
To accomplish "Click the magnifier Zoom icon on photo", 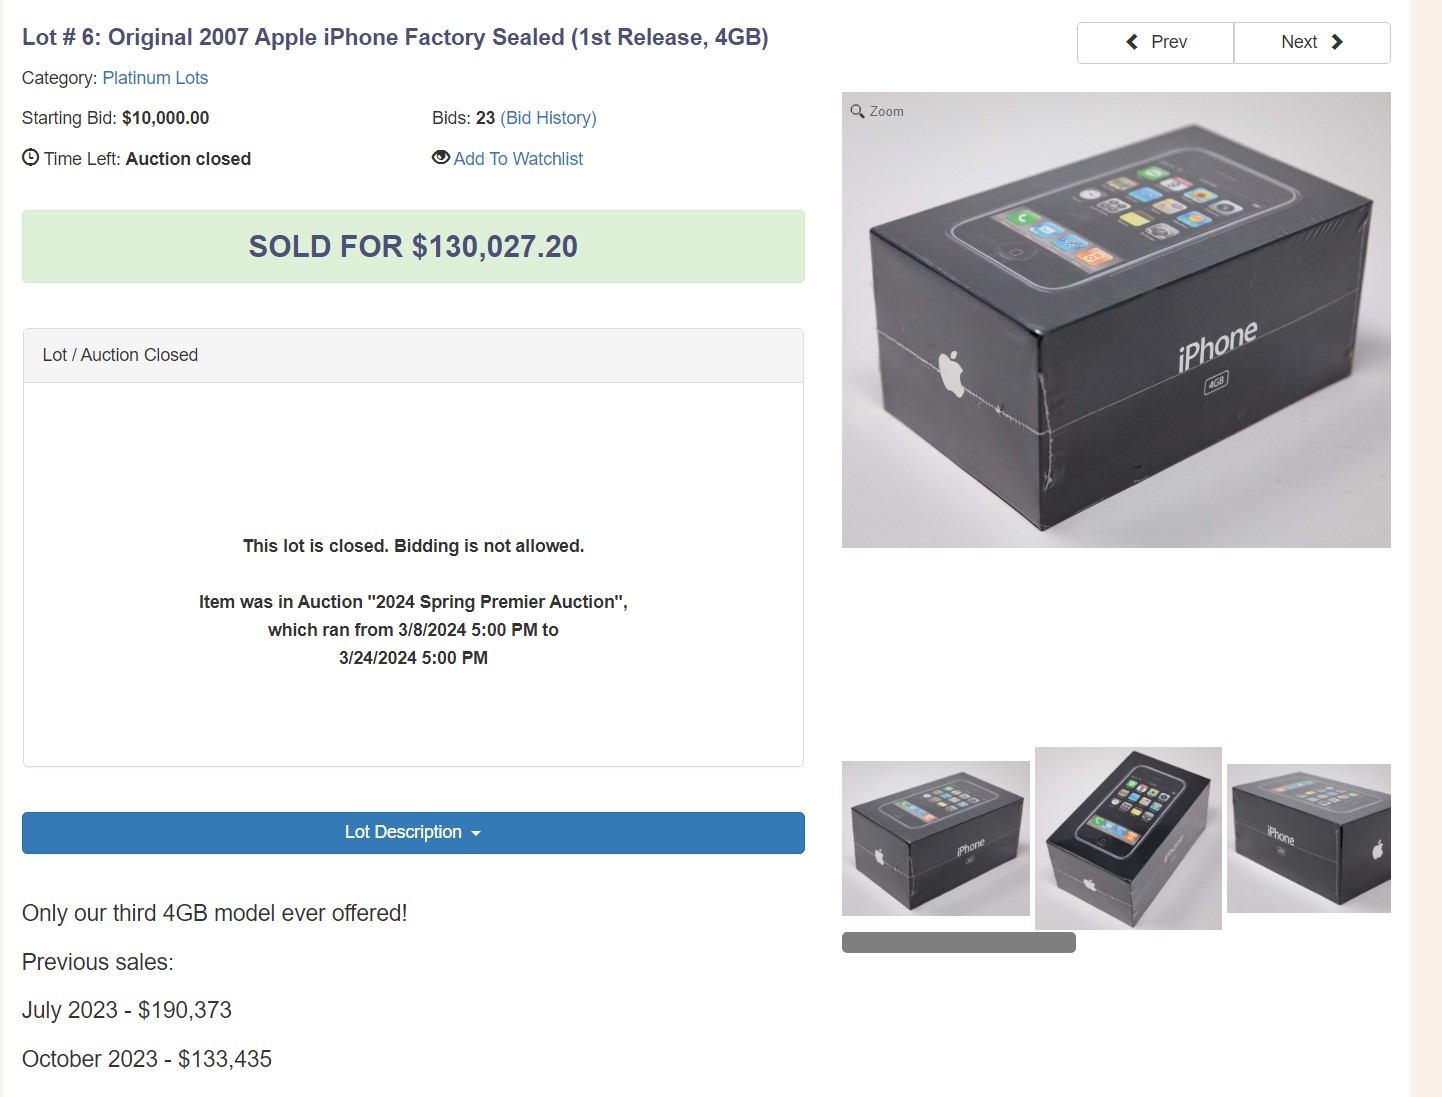I will tap(857, 111).
